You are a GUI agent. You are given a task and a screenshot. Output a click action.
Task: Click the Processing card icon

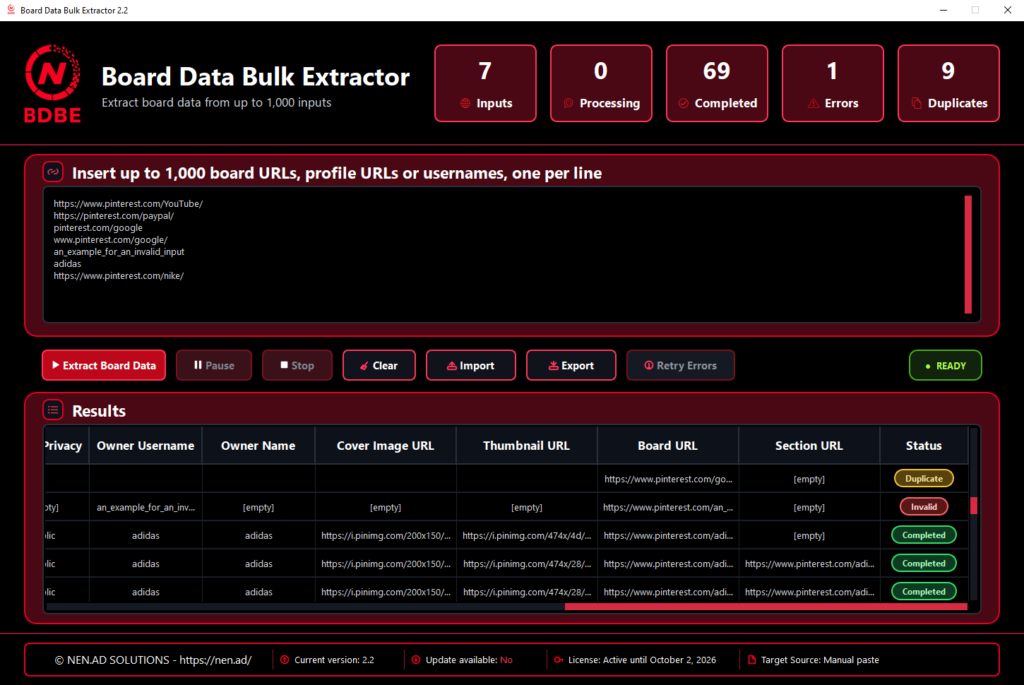pyautogui.click(x=568, y=103)
